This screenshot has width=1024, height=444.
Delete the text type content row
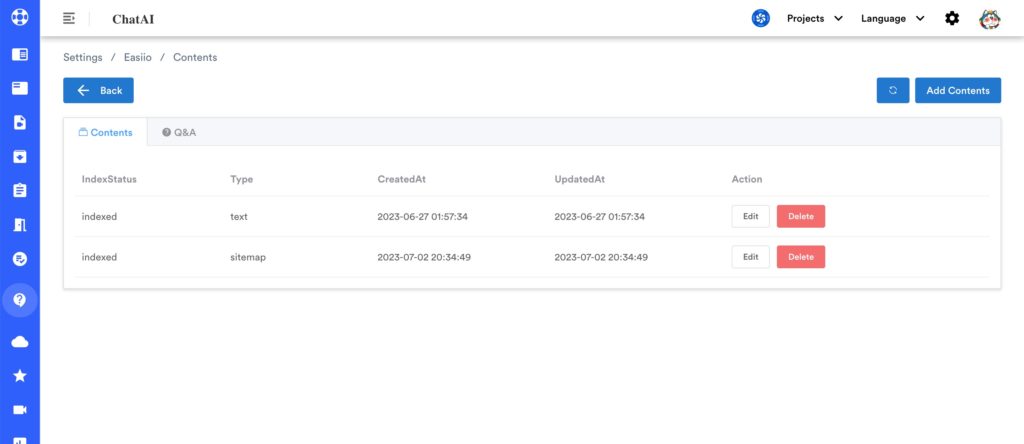pos(801,216)
